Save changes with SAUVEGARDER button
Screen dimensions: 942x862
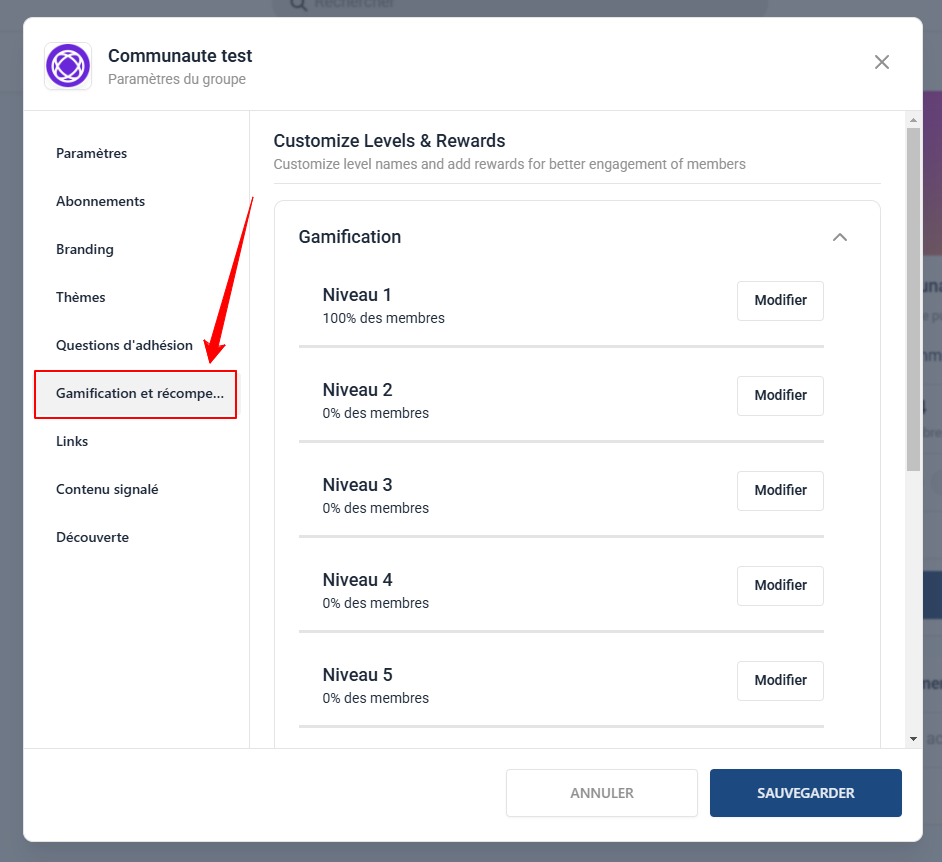[805, 793]
